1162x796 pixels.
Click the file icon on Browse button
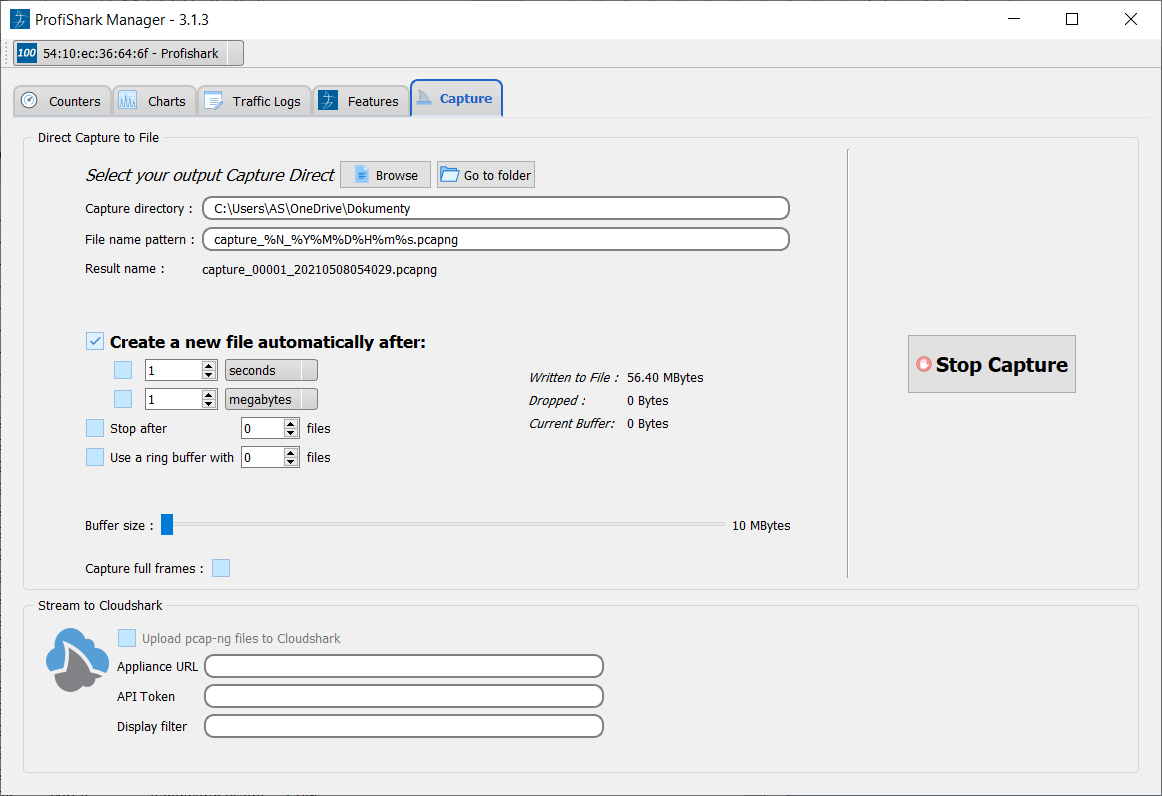tap(362, 175)
